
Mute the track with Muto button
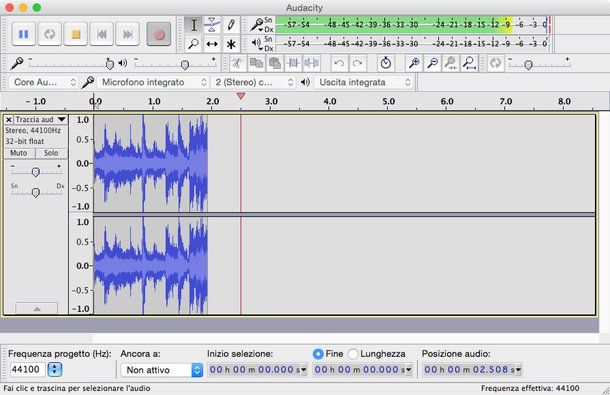tap(19, 153)
